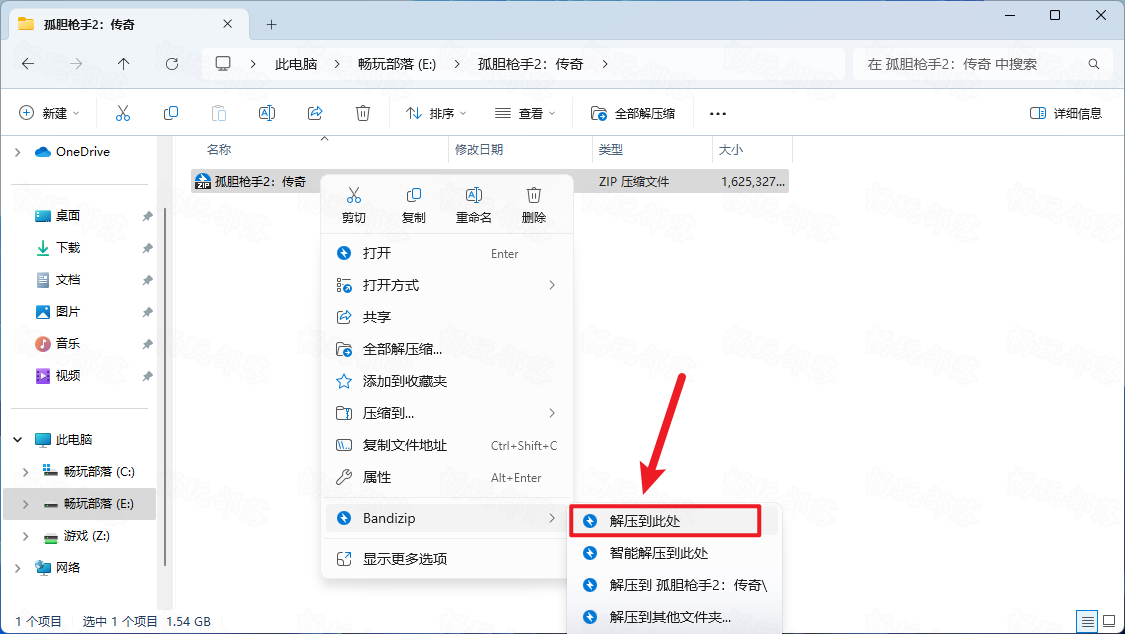
Task: Click the Share icon in toolbar
Action: [315, 113]
